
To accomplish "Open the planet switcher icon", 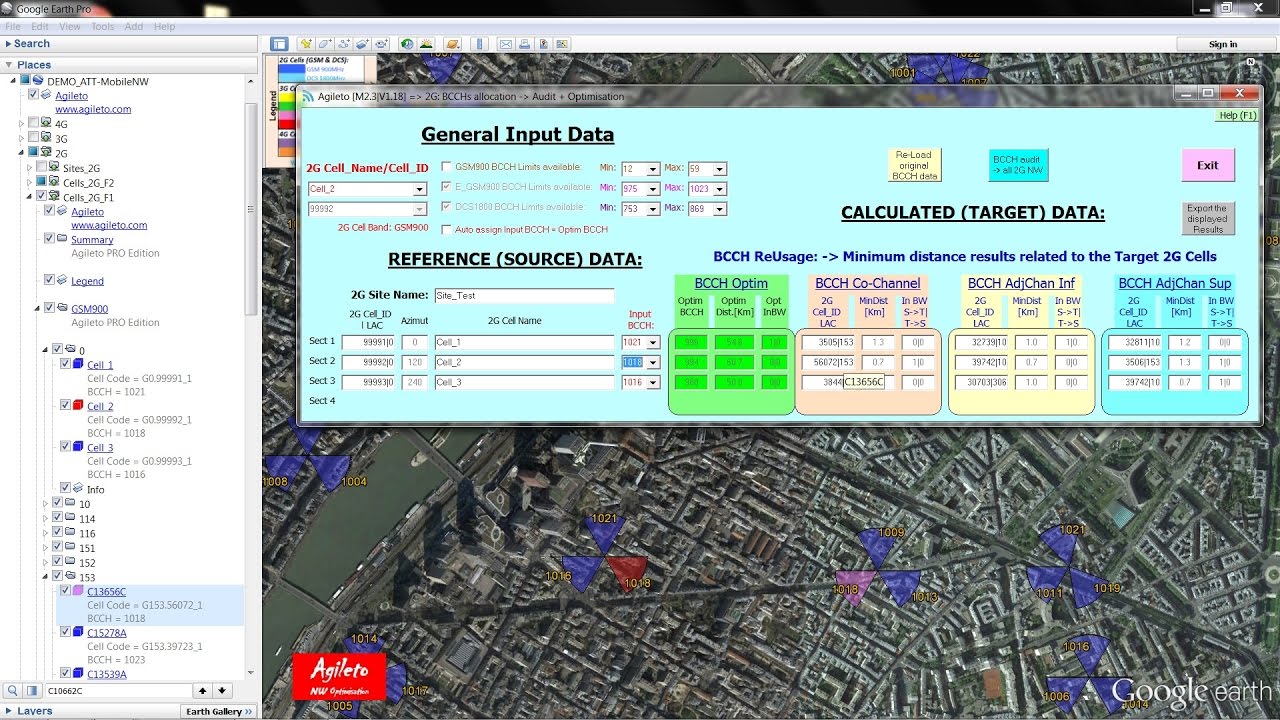I will click(x=452, y=44).
